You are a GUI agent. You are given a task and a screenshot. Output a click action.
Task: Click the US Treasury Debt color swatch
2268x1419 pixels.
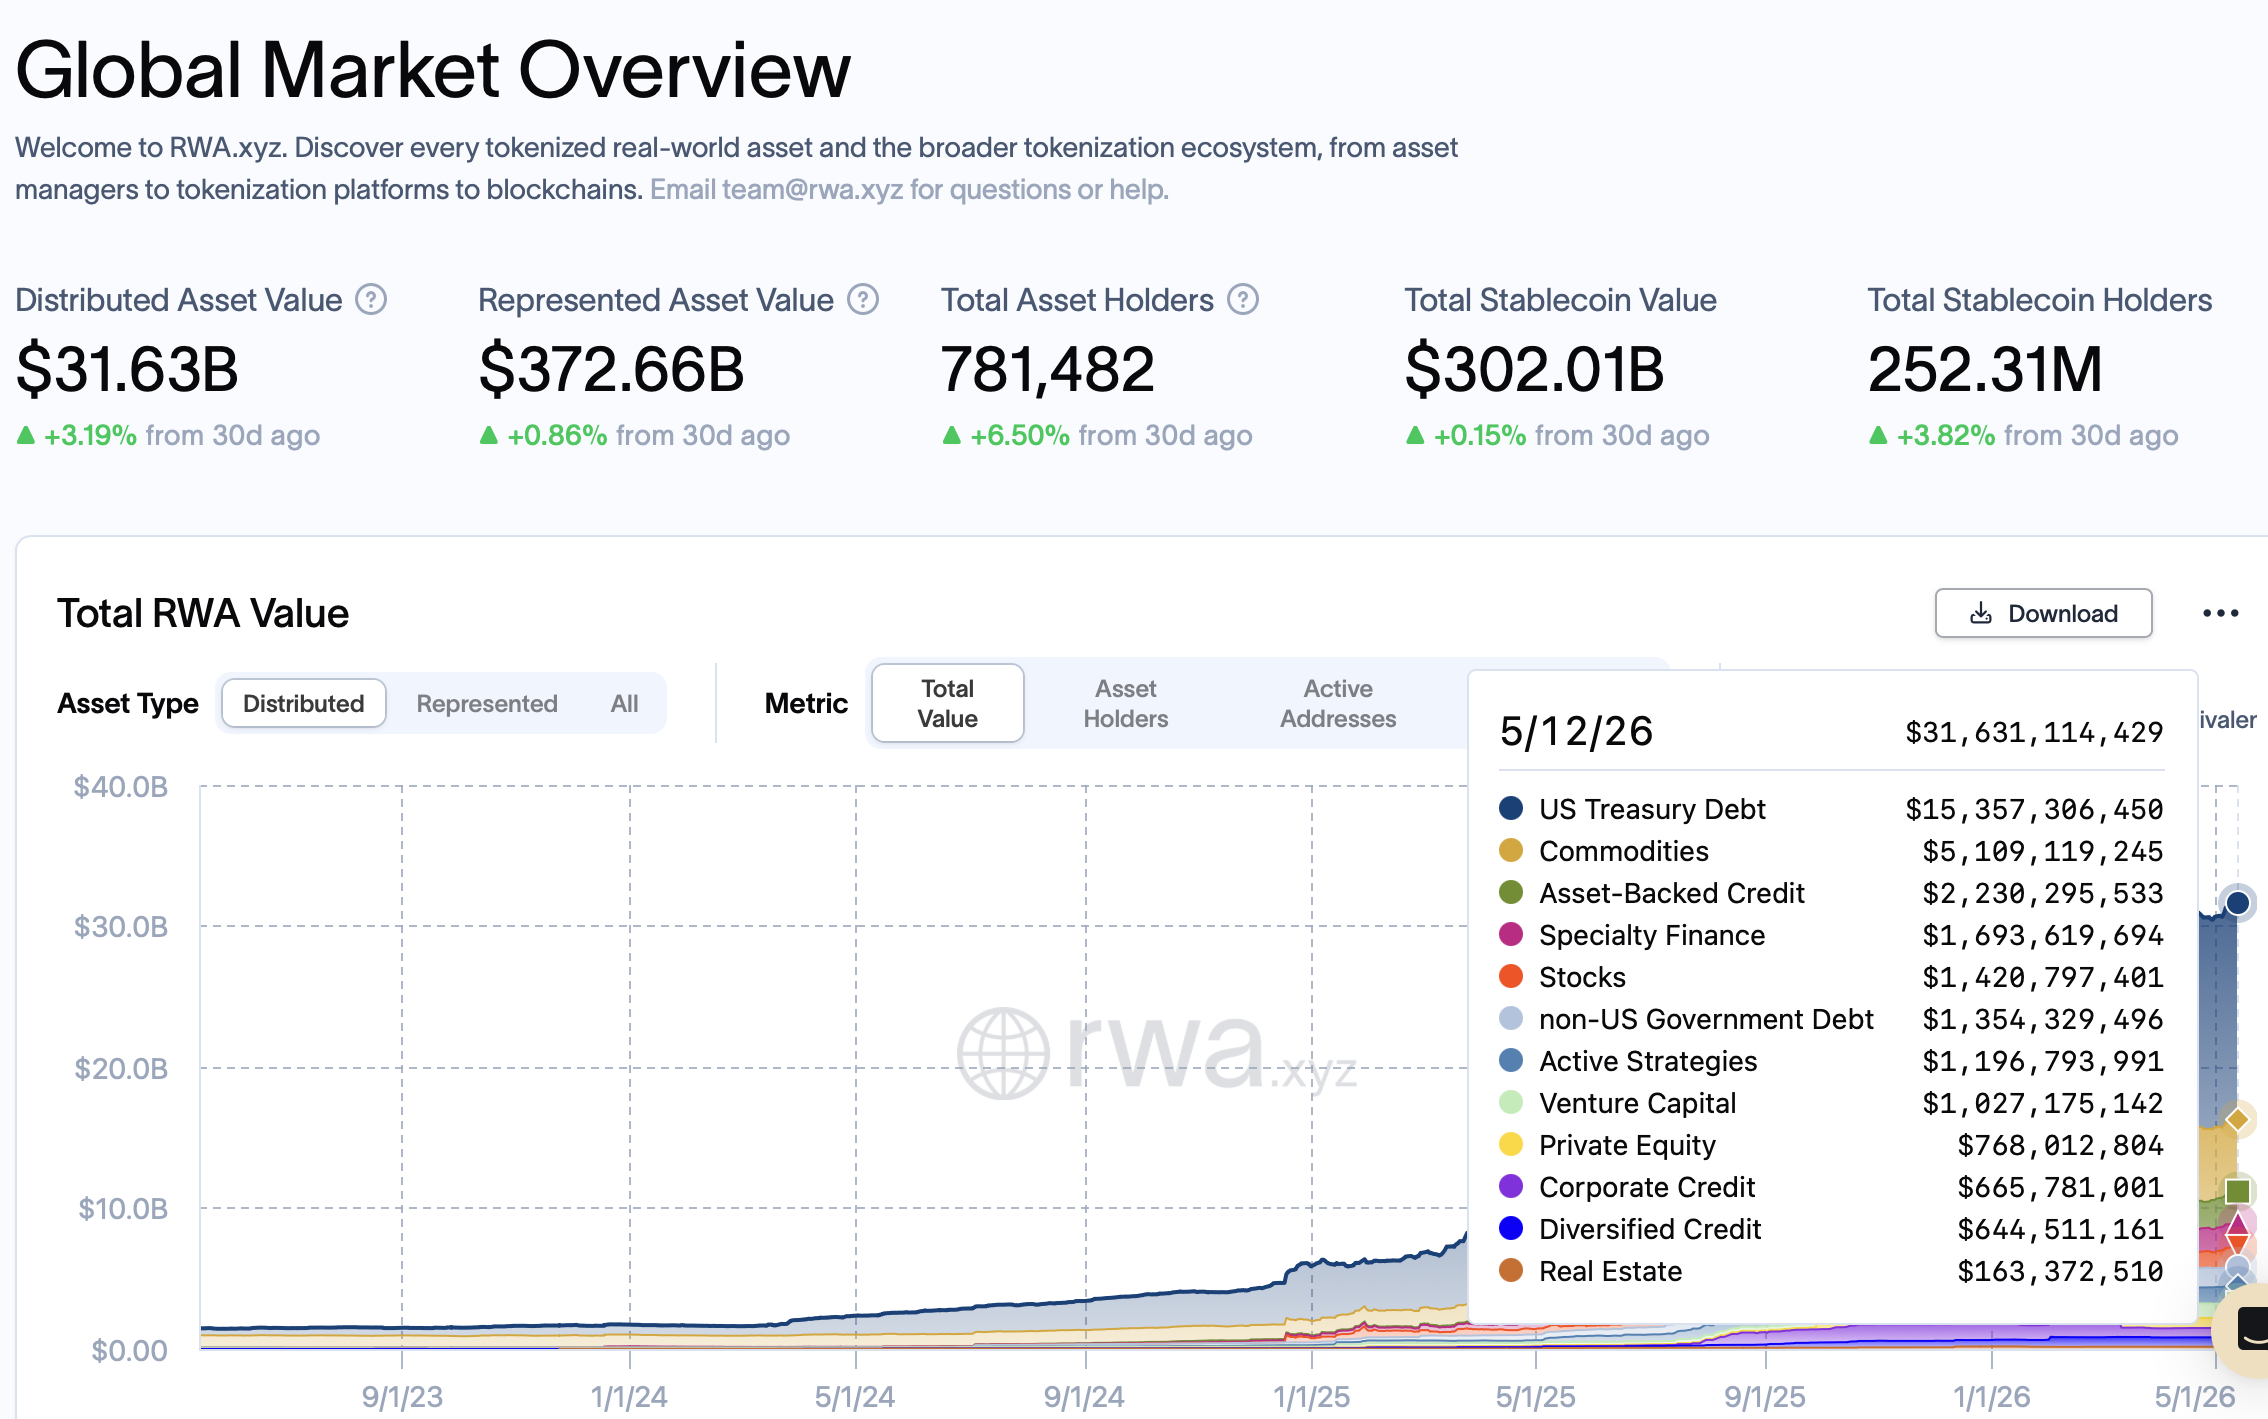tap(1511, 808)
